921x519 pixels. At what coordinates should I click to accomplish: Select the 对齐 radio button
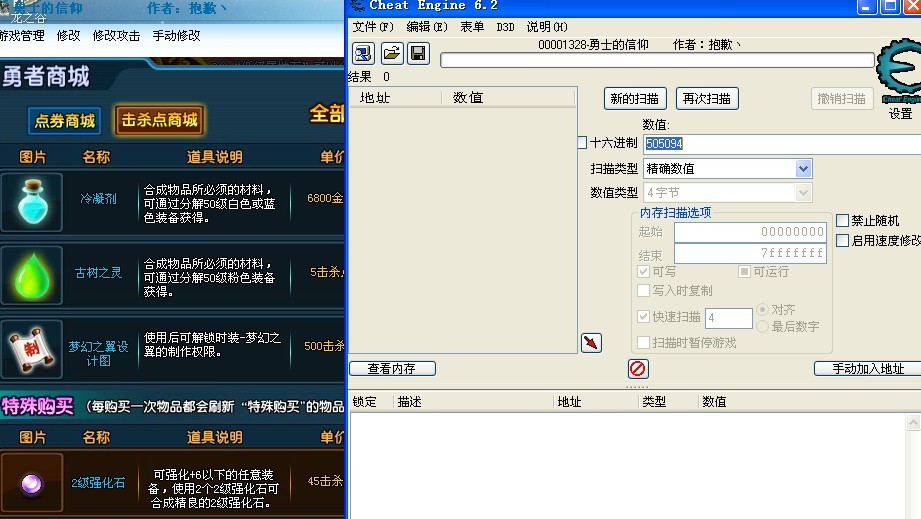pyautogui.click(x=762, y=309)
